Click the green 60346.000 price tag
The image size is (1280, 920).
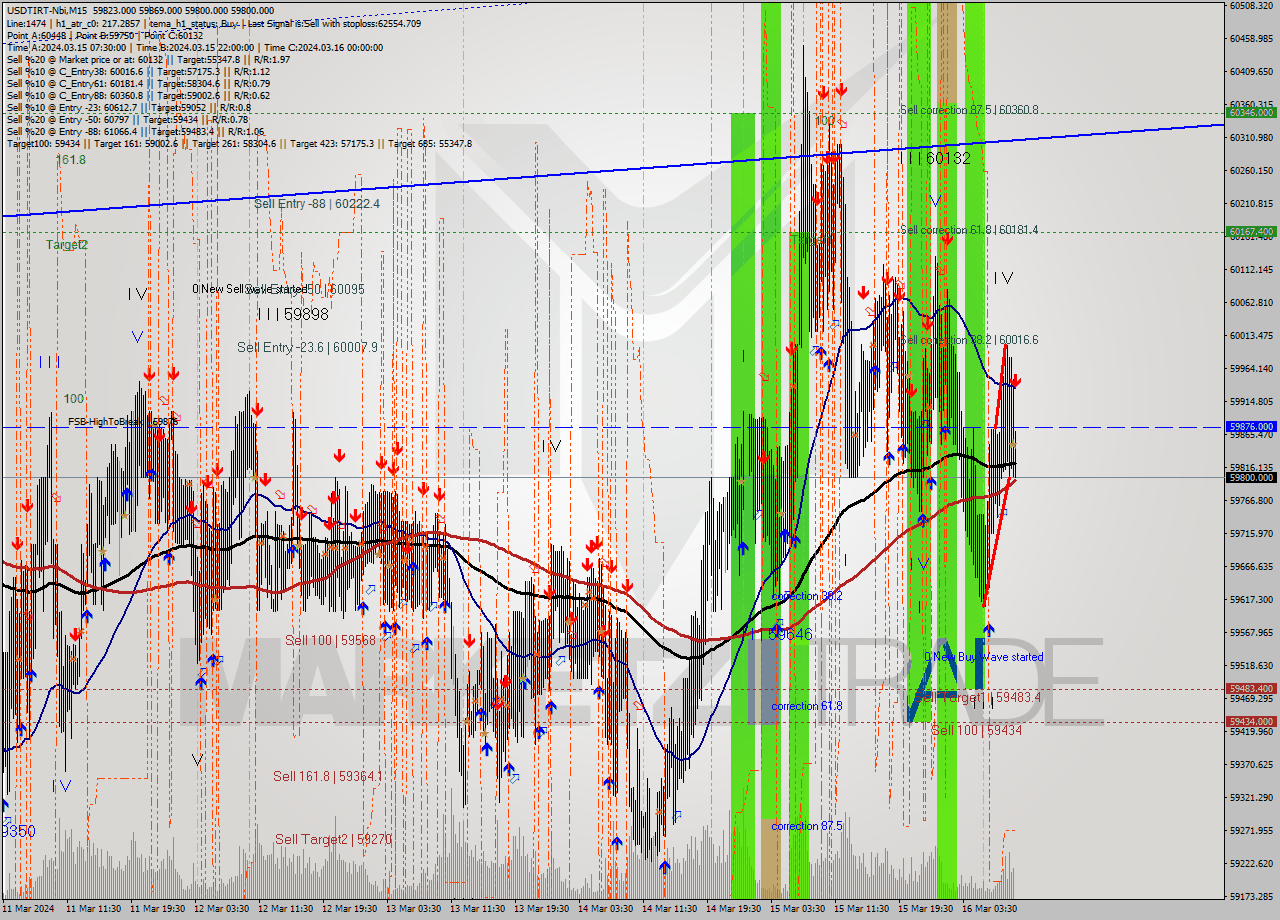tap(1251, 112)
